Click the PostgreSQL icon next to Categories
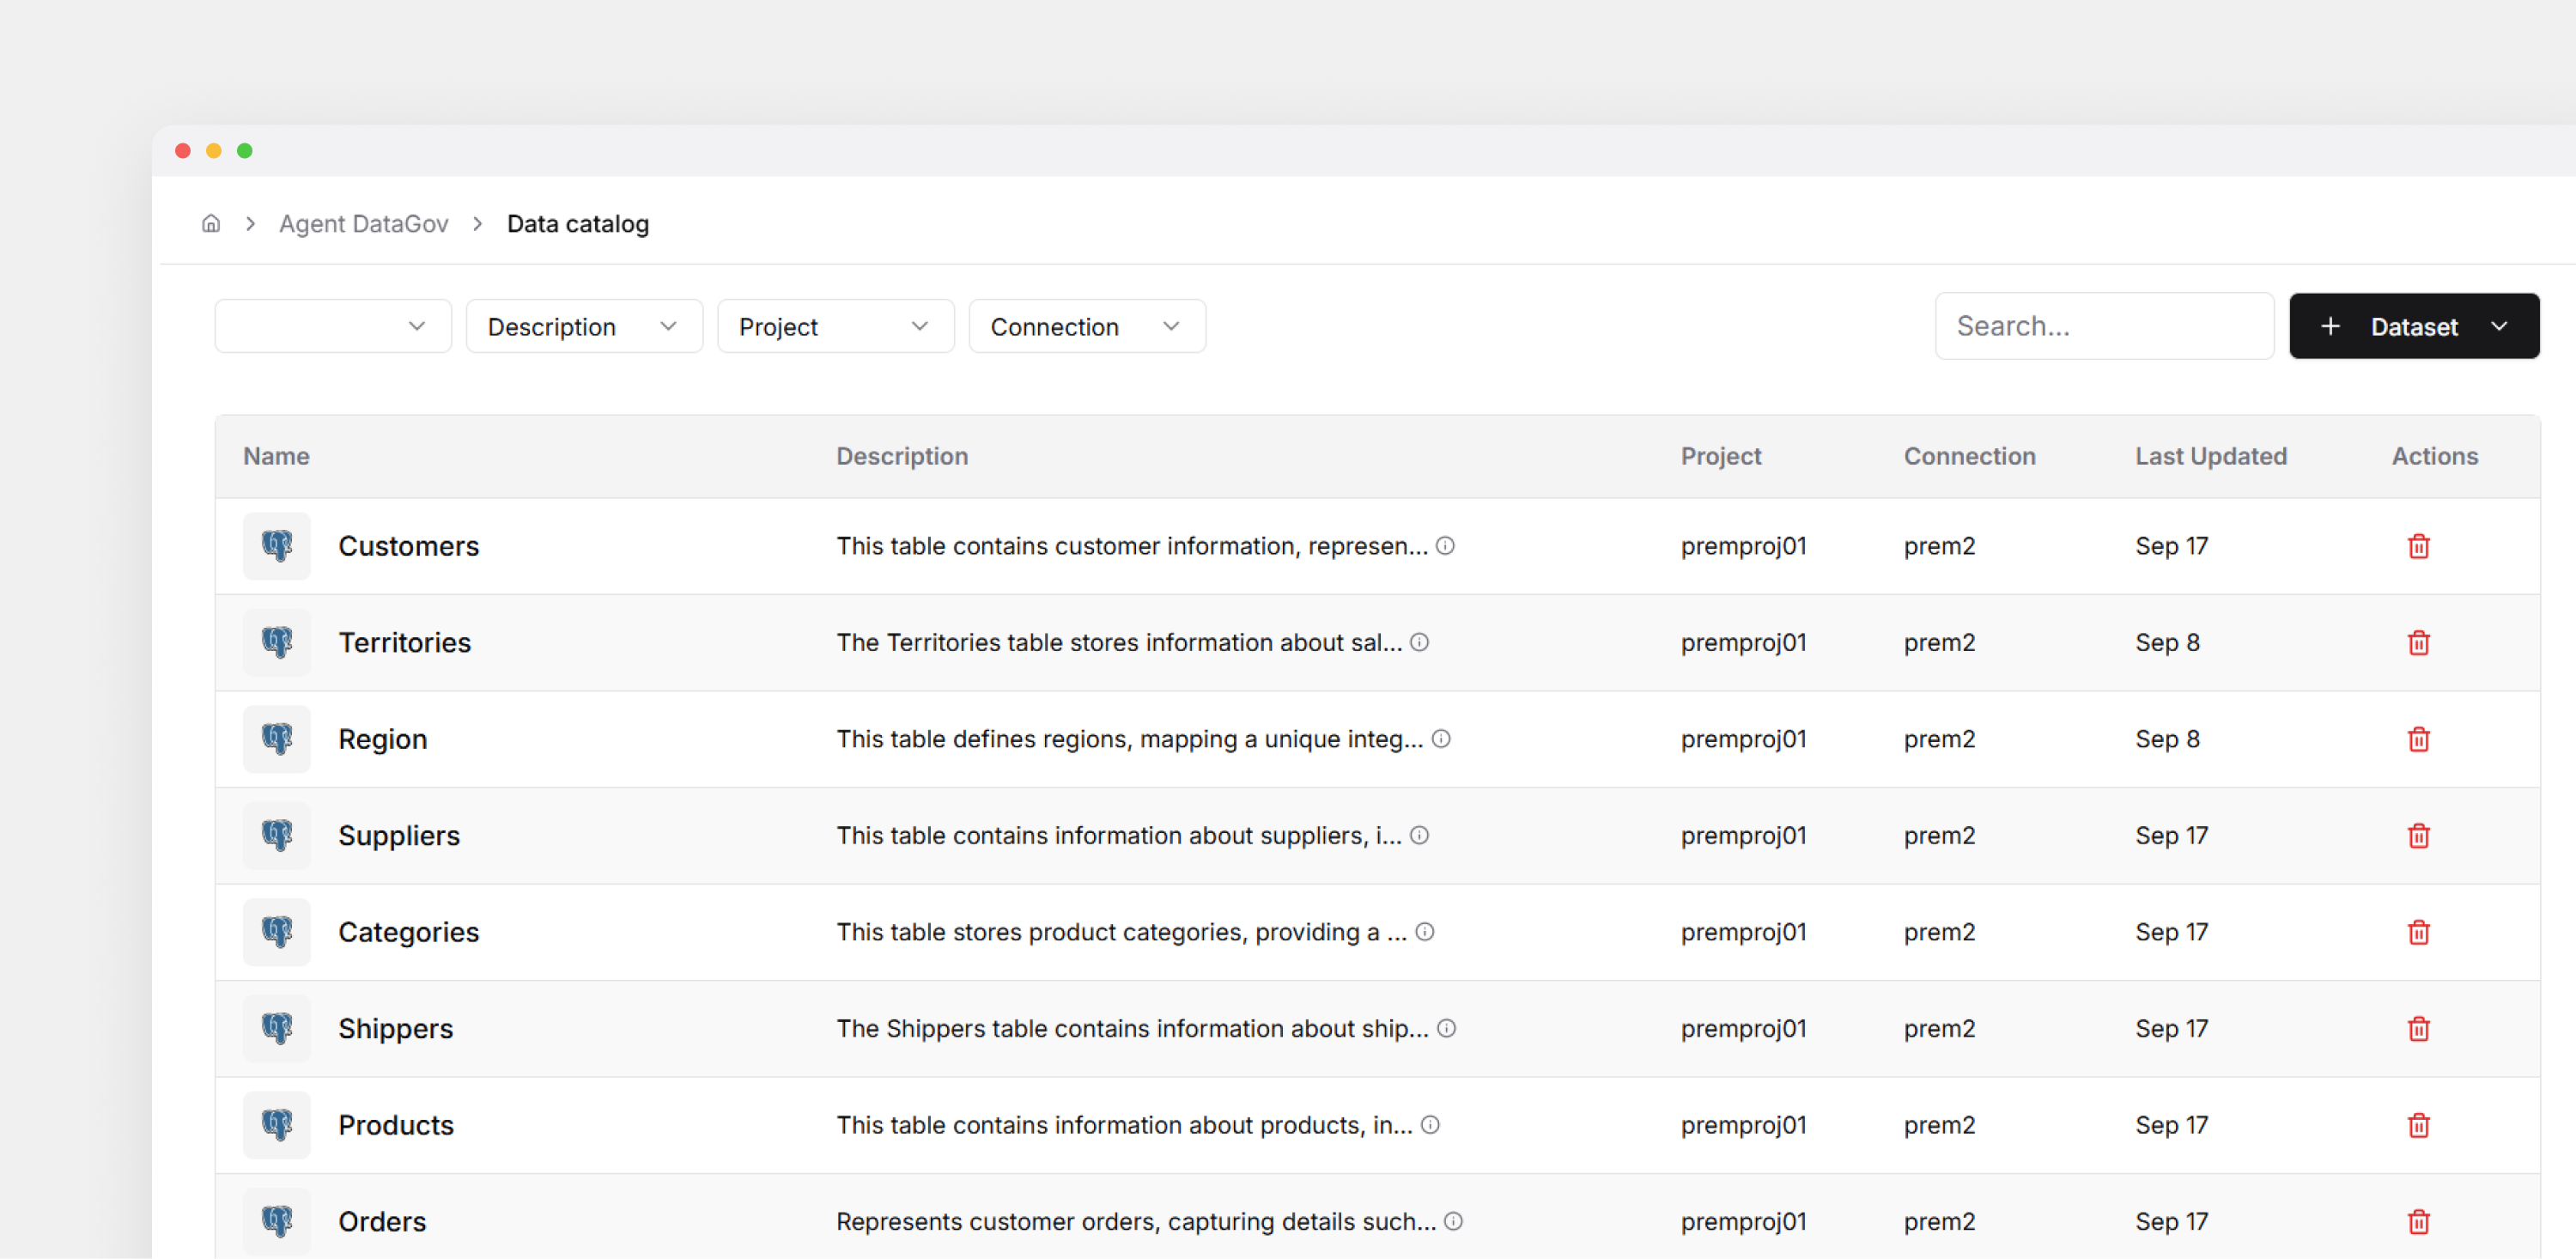 (277, 931)
